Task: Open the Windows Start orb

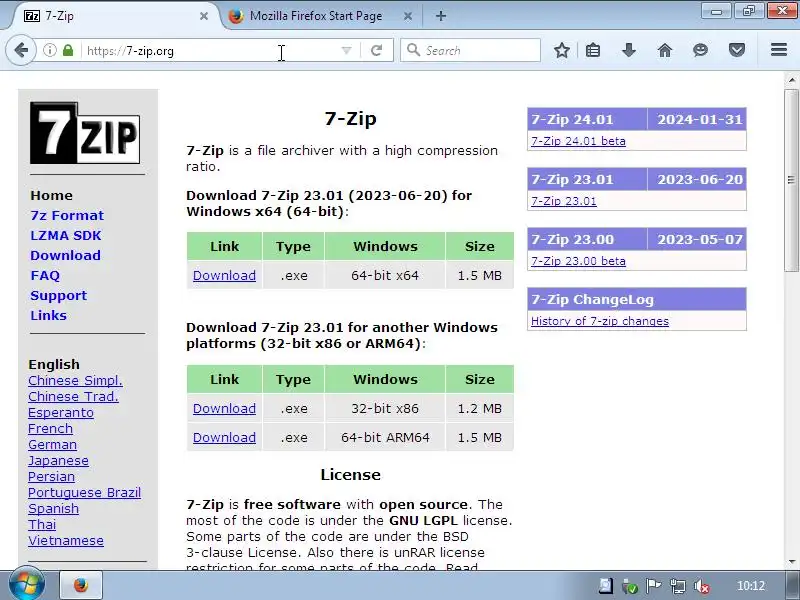Action: 27,585
